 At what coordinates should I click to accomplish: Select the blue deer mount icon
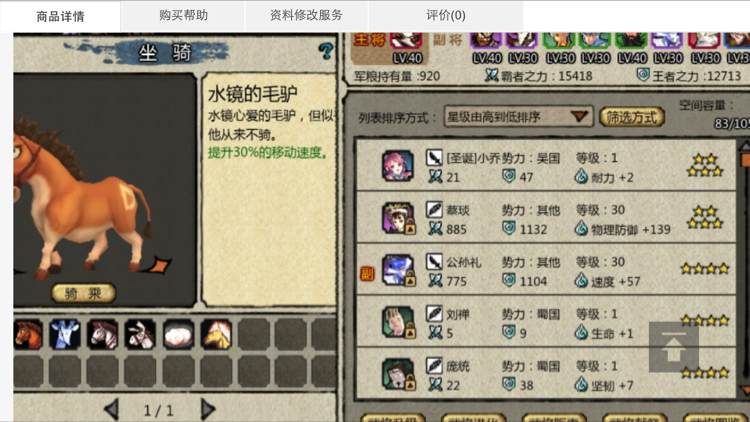[65, 334]
